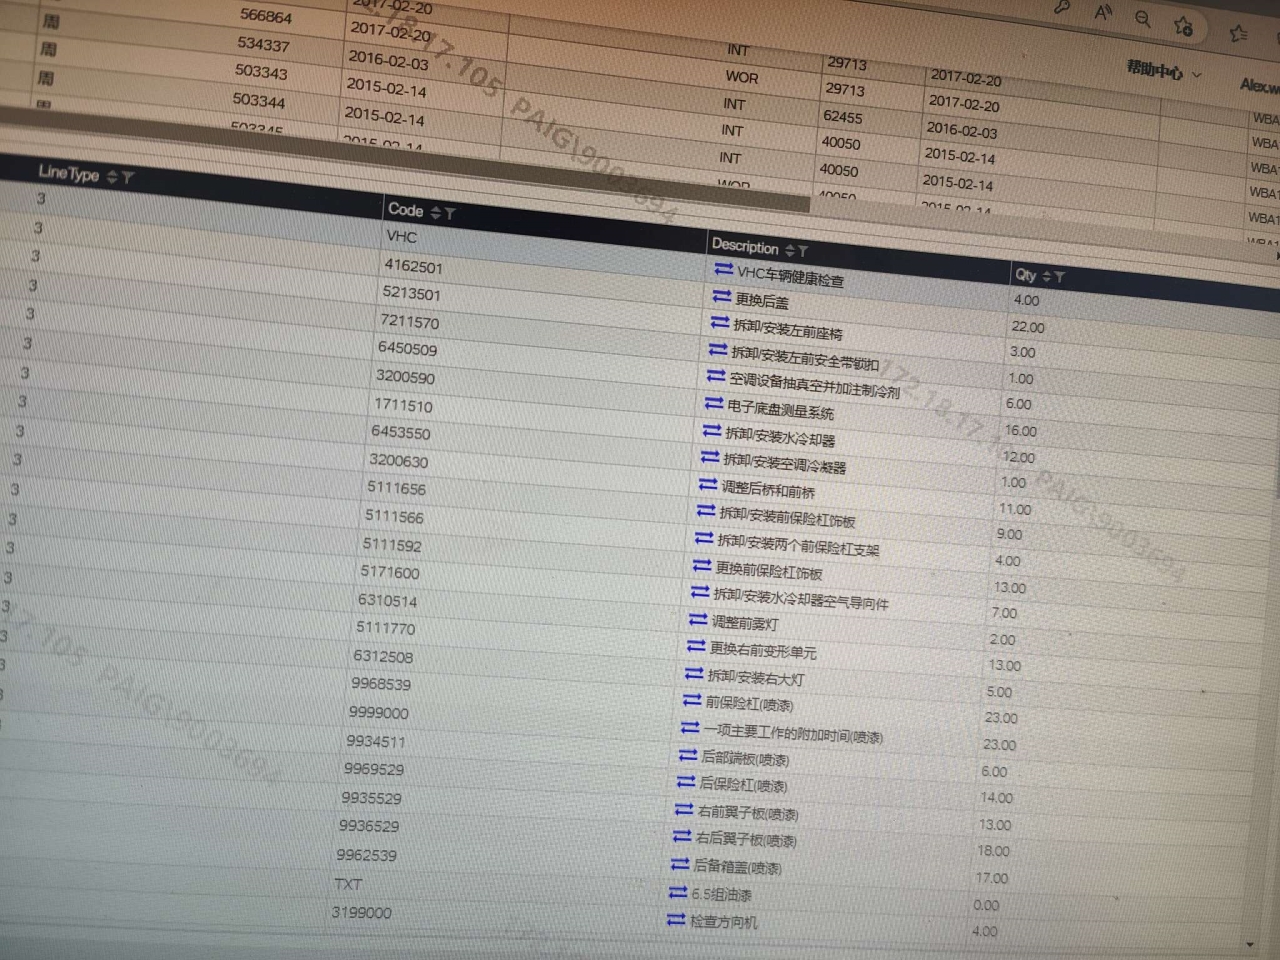This screenshot has height=960, width=1280.
Task: Select code cell 6453550
Action: (x=400, y=432)
